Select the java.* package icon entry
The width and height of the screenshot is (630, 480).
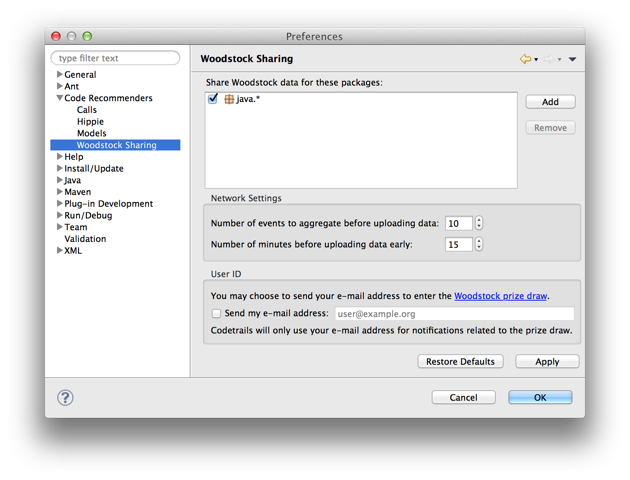pyautogui.click(x=229, y=99)
